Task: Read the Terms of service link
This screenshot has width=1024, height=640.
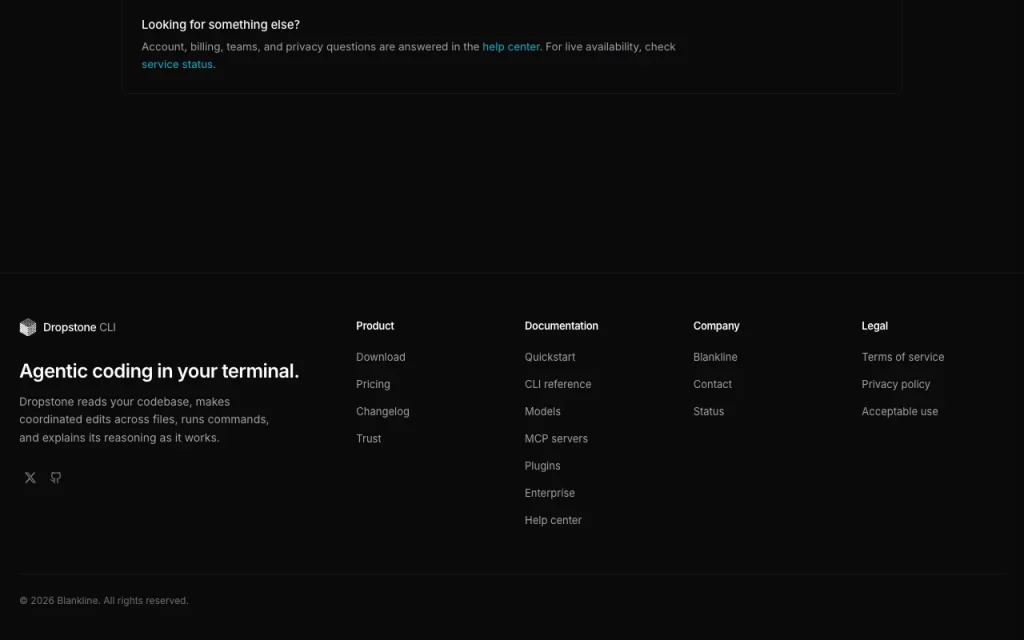Action: 903,357
